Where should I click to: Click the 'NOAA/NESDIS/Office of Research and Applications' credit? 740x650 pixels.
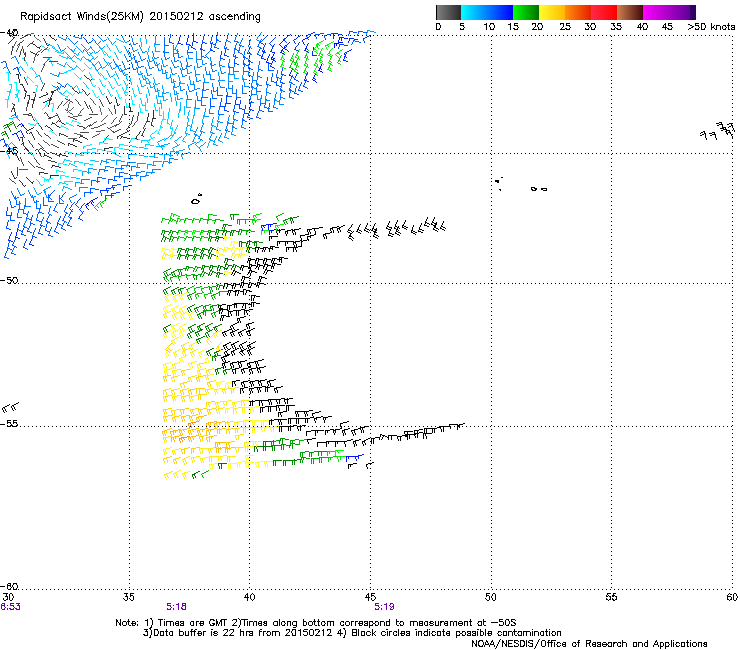click(589, 644)
